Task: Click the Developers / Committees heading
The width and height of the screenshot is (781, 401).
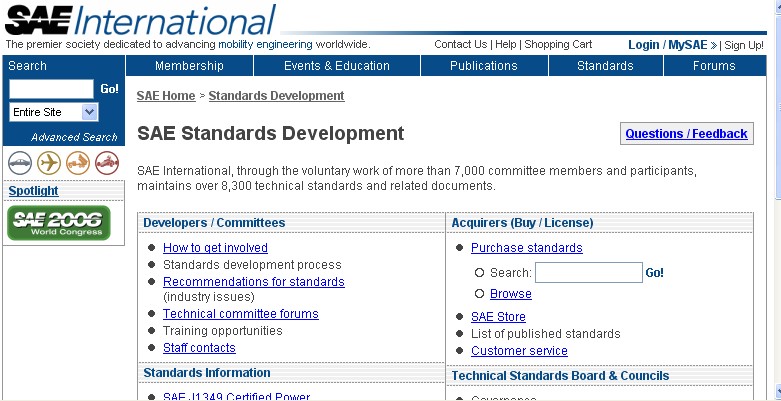Action: coord(214,223)
